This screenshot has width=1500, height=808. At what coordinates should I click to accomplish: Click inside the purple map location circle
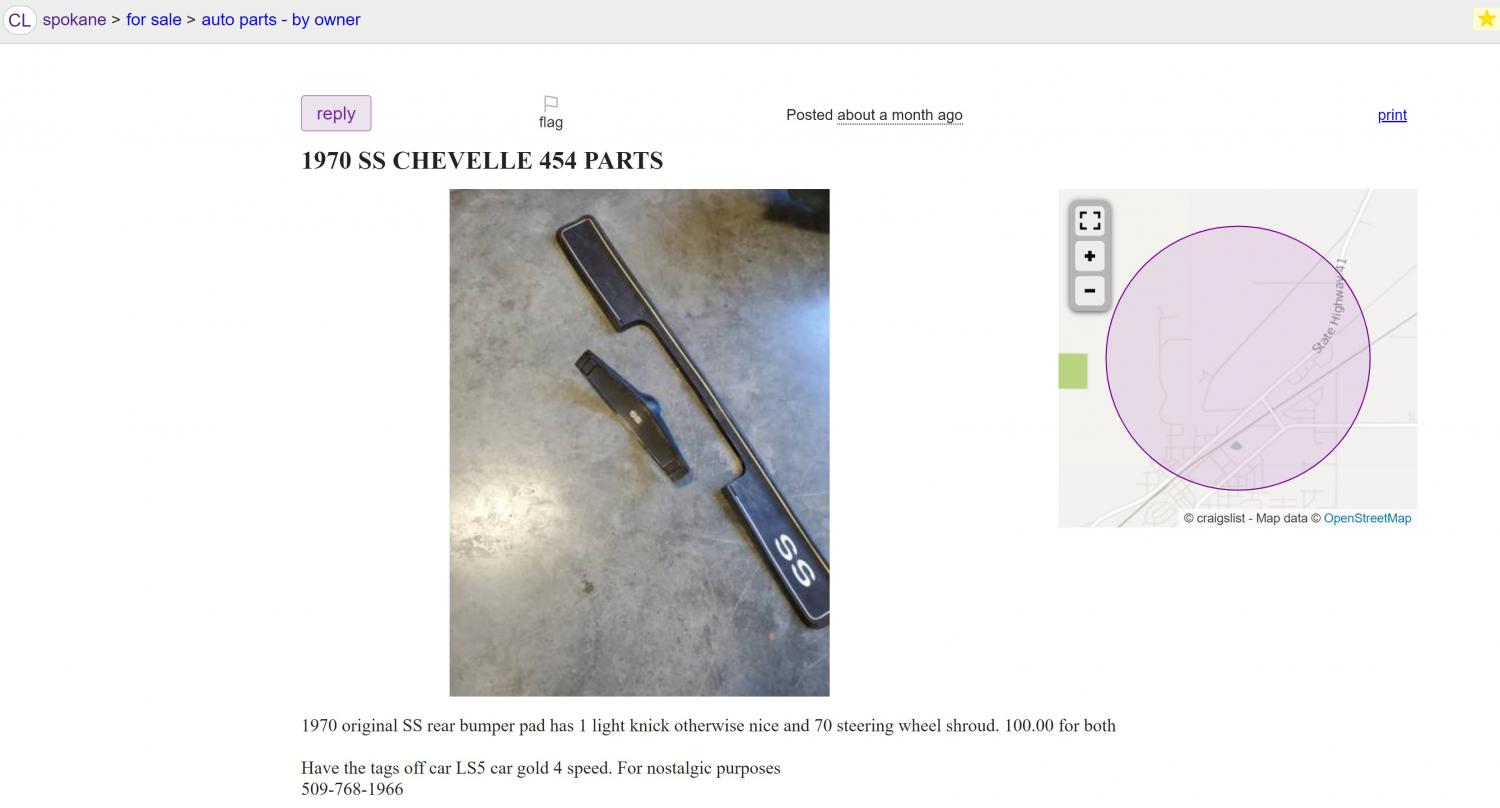tap(1238, 358)
